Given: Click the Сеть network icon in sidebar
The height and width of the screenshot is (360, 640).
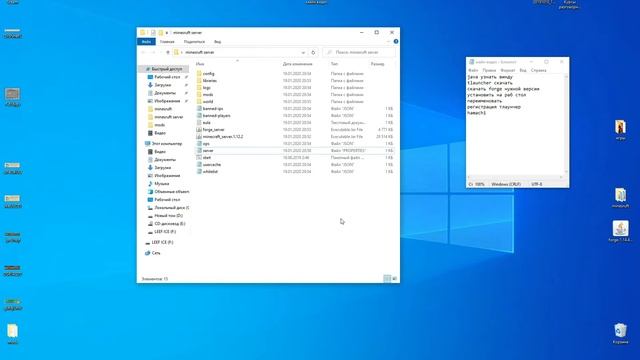Looking at the screenshot, I should tap(147, 253).
